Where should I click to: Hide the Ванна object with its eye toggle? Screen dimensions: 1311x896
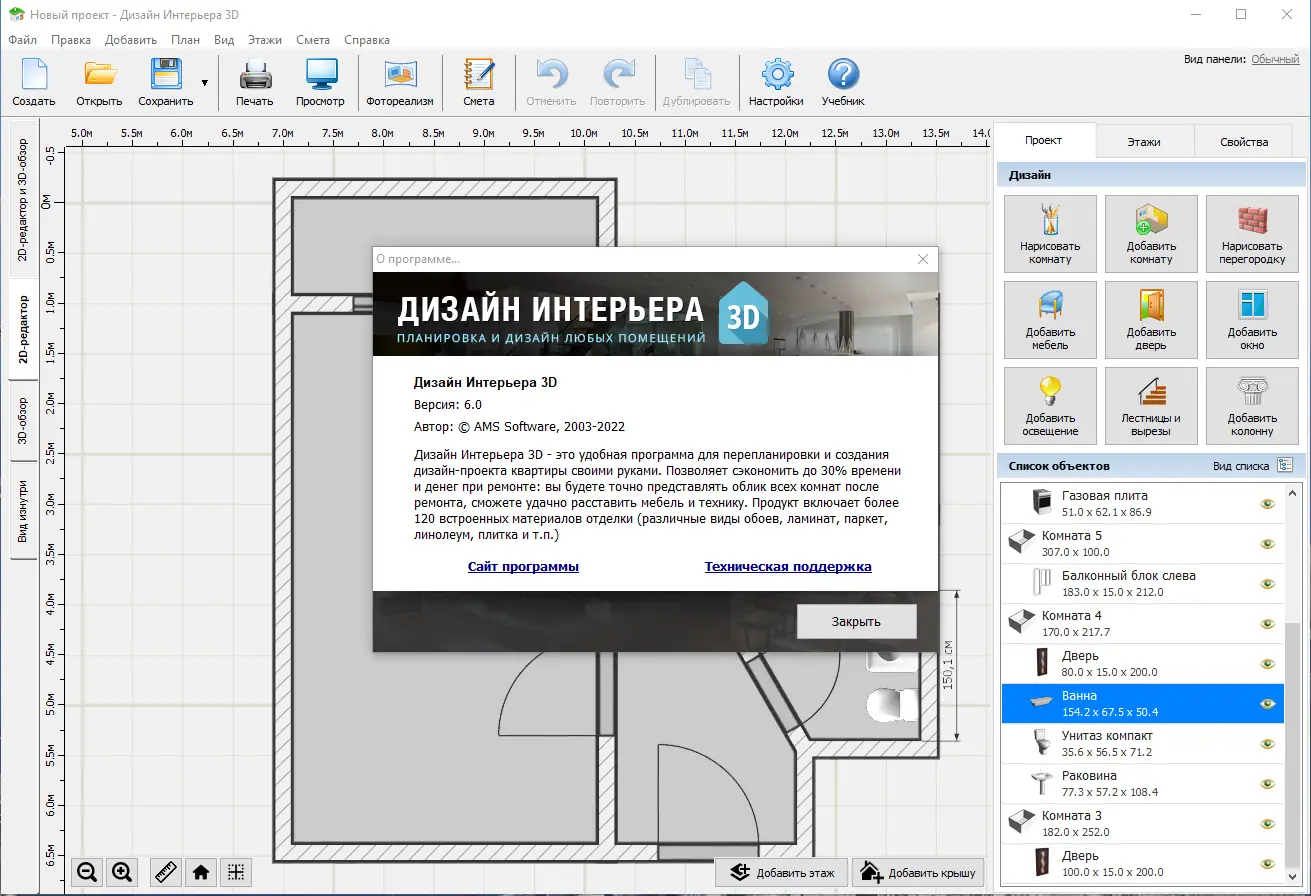click(x=1269, y=703)
